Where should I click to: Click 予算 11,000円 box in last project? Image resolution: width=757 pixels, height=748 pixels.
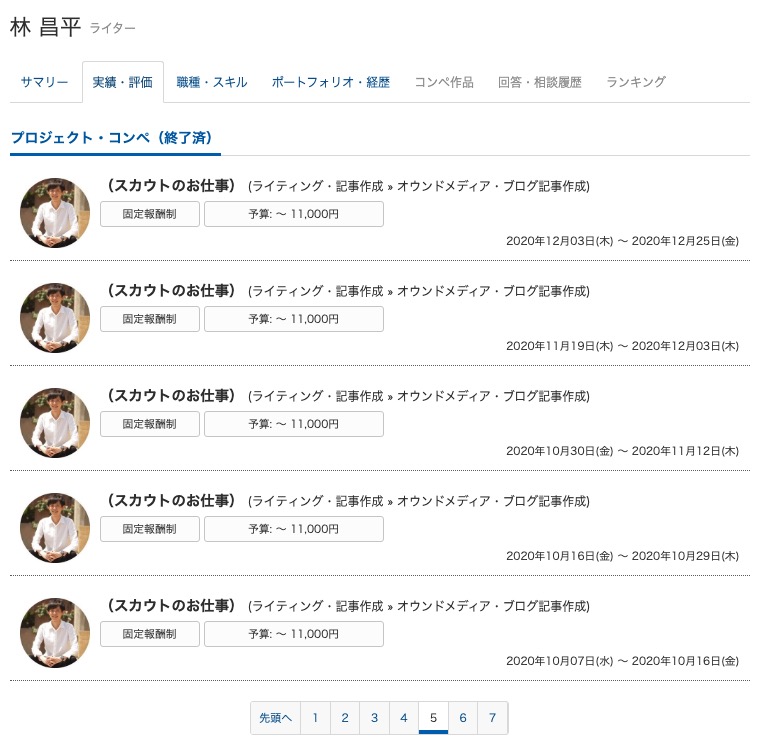(x=294, y=634)
